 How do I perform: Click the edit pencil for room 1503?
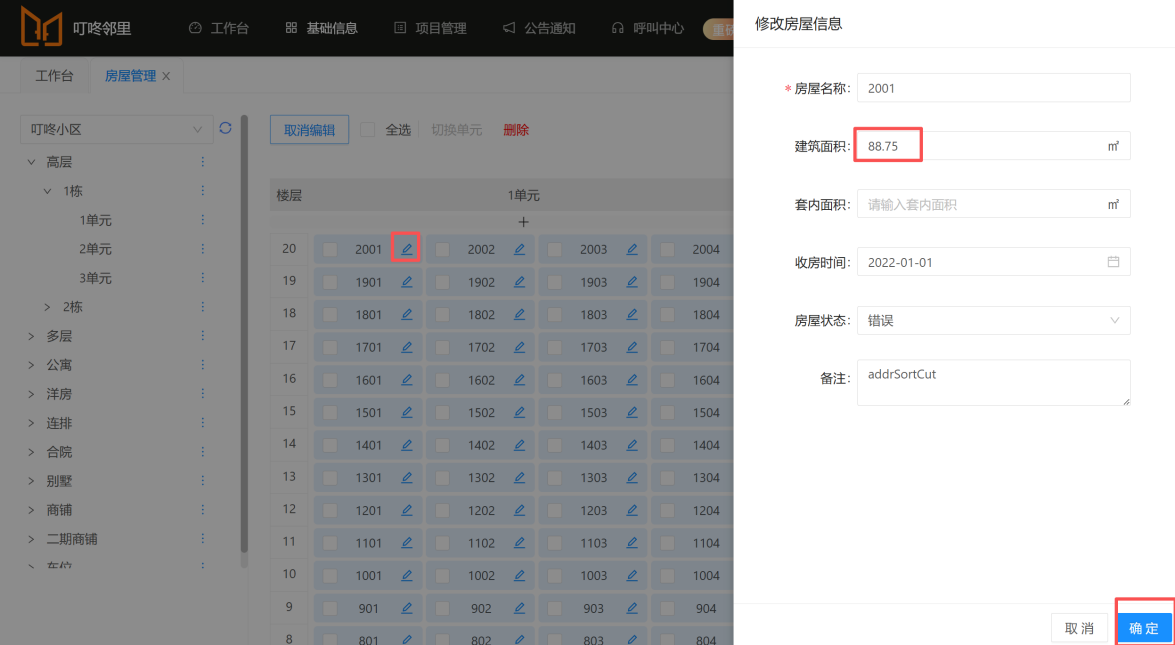point(631,412)
